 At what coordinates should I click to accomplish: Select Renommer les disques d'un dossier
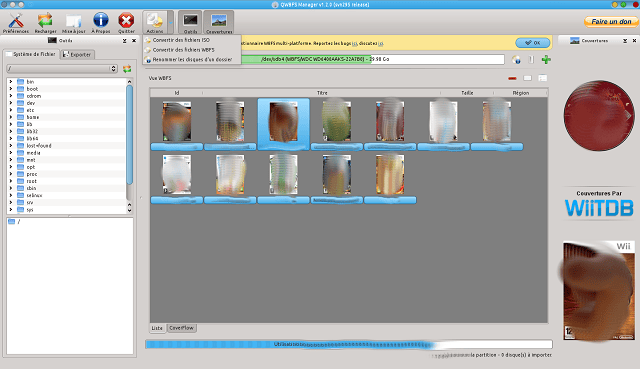[x=188, y=60]
